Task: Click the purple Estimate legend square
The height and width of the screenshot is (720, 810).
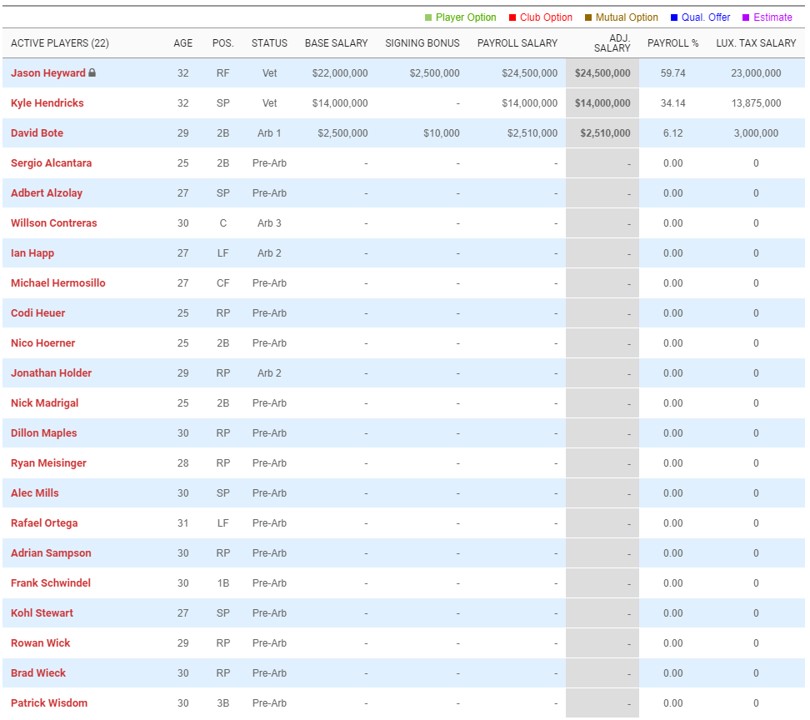Action: pyautogui.click(x=745, y=18)
